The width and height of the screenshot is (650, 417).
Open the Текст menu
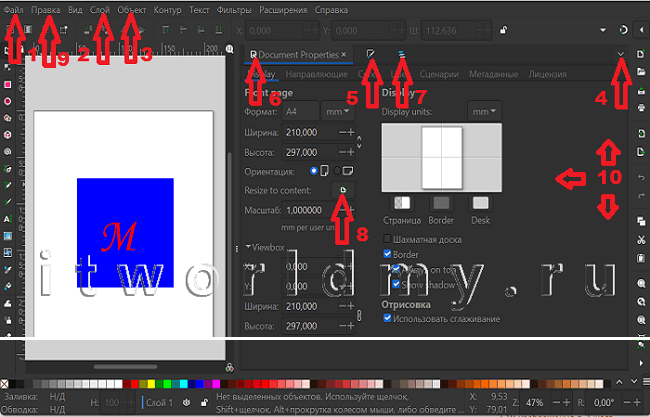point(199,10)
